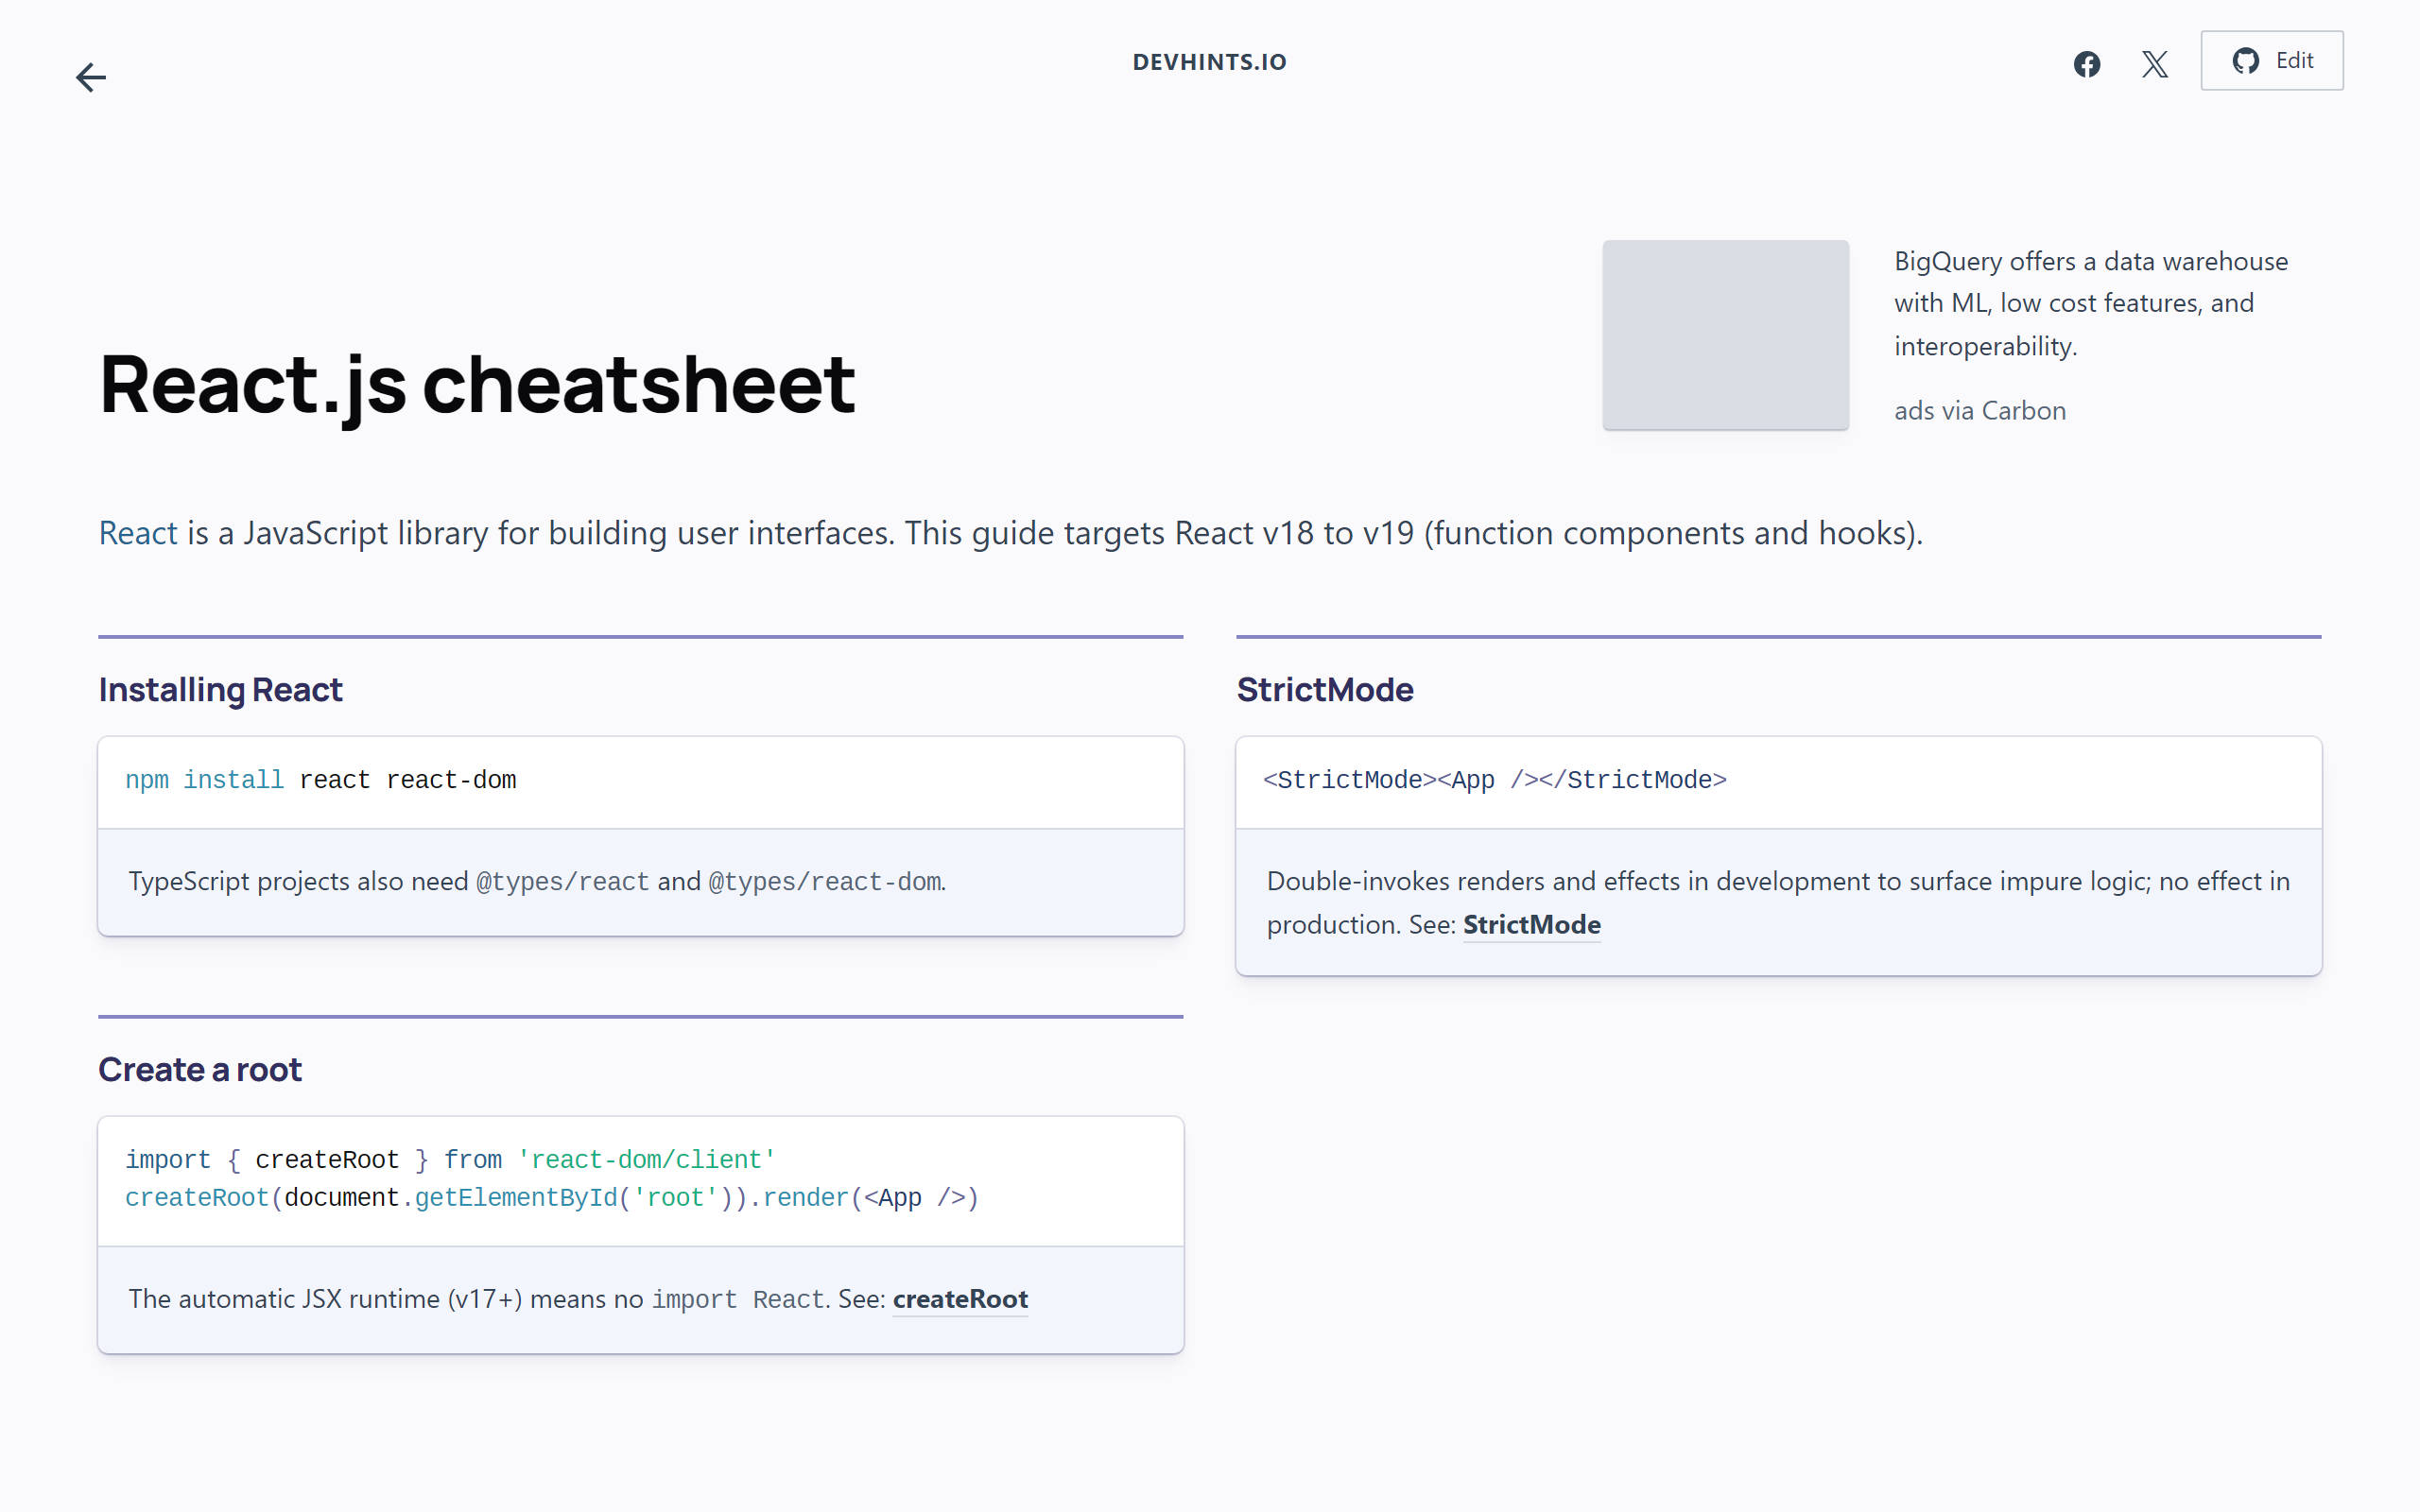The height and width of the screenshot is (1512, 2420).
Task: Go to DEVHINTS.IO home link
Action: 1209,62
